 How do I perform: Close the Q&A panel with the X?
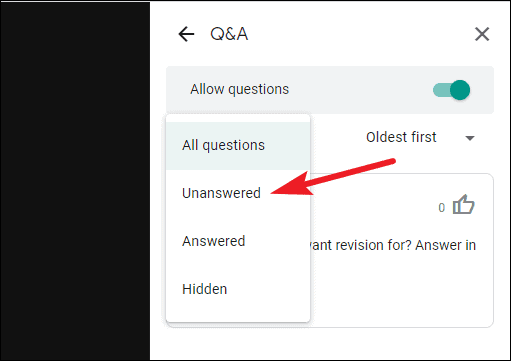point(482,34)
